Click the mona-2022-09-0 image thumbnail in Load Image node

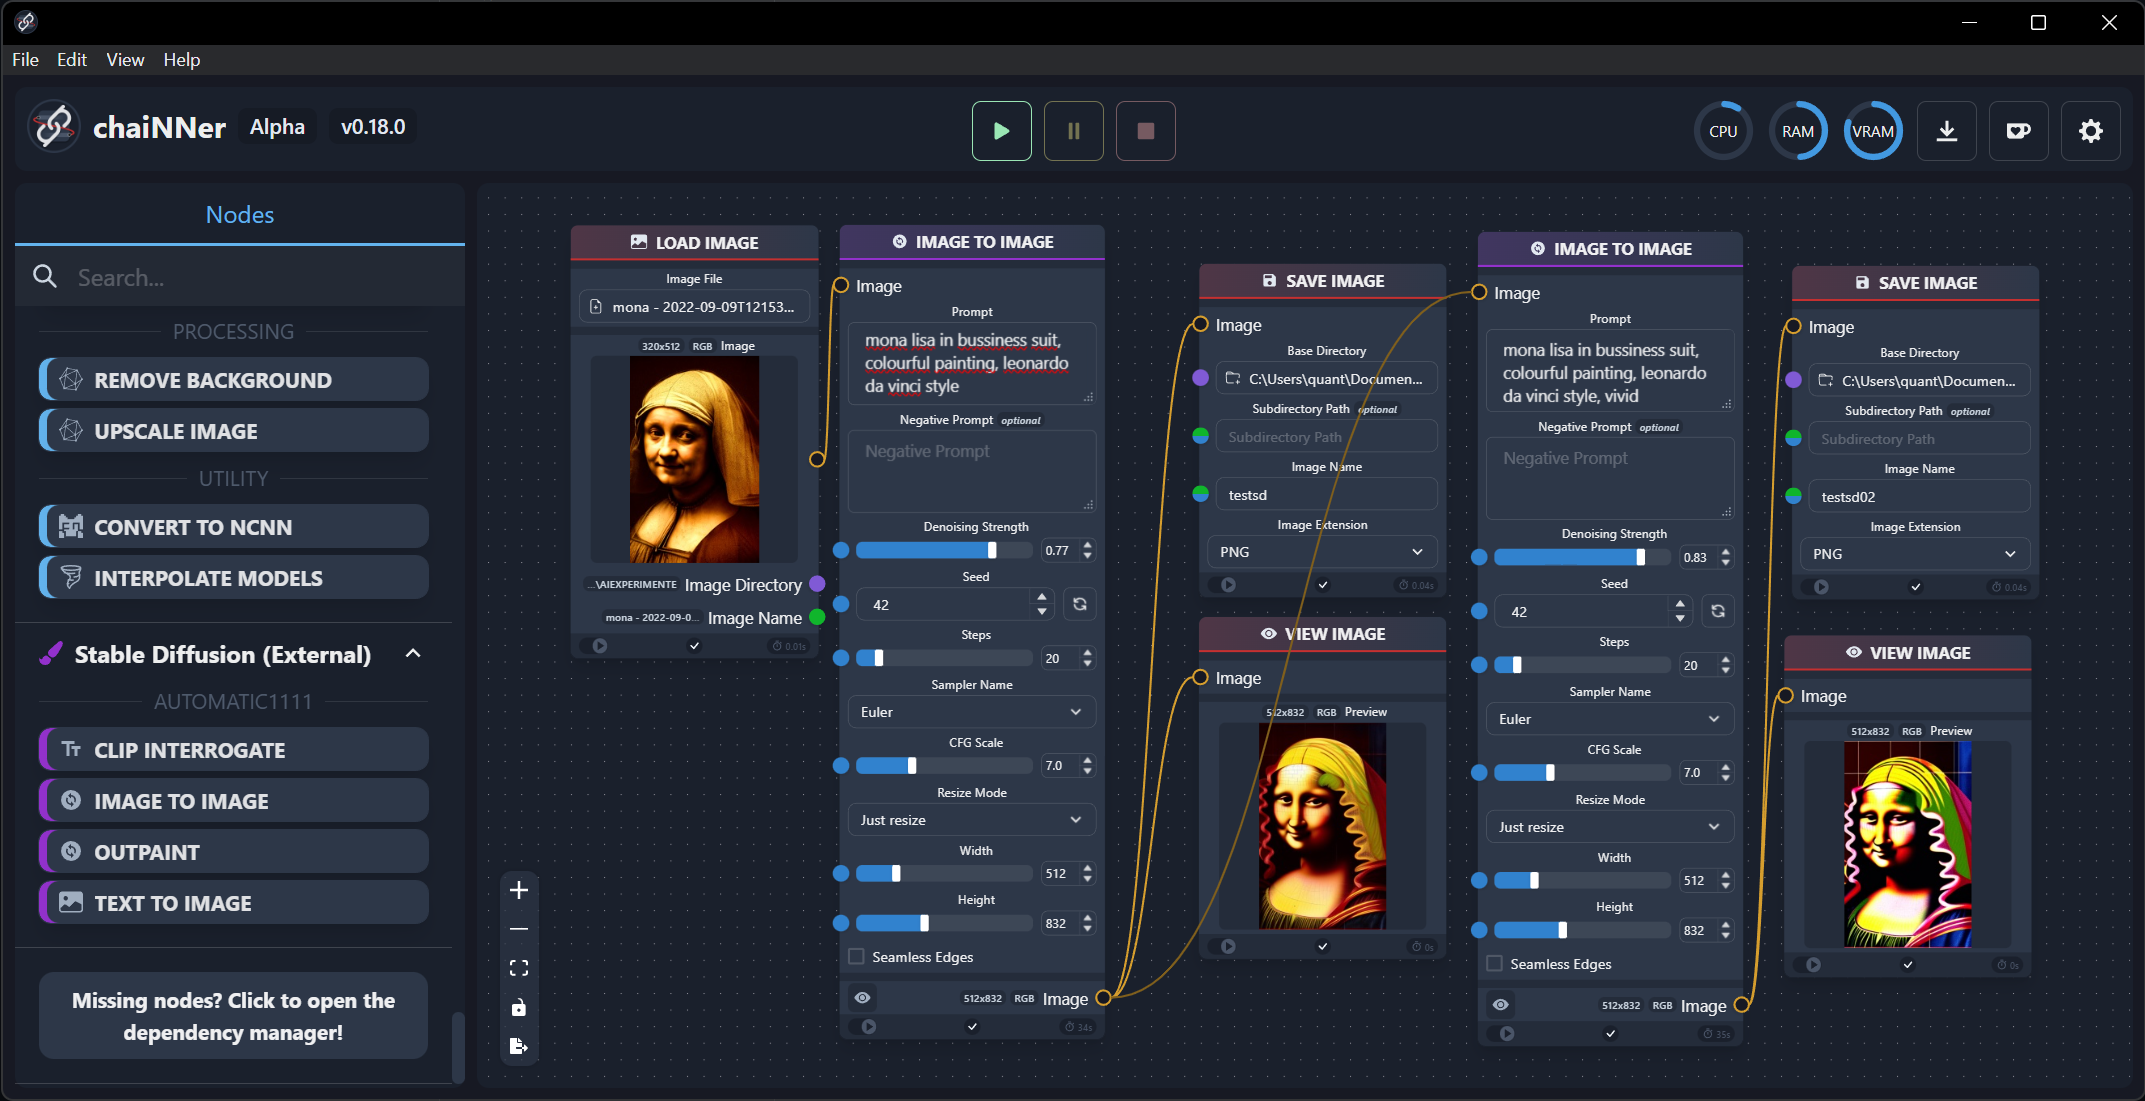(696, 463)
